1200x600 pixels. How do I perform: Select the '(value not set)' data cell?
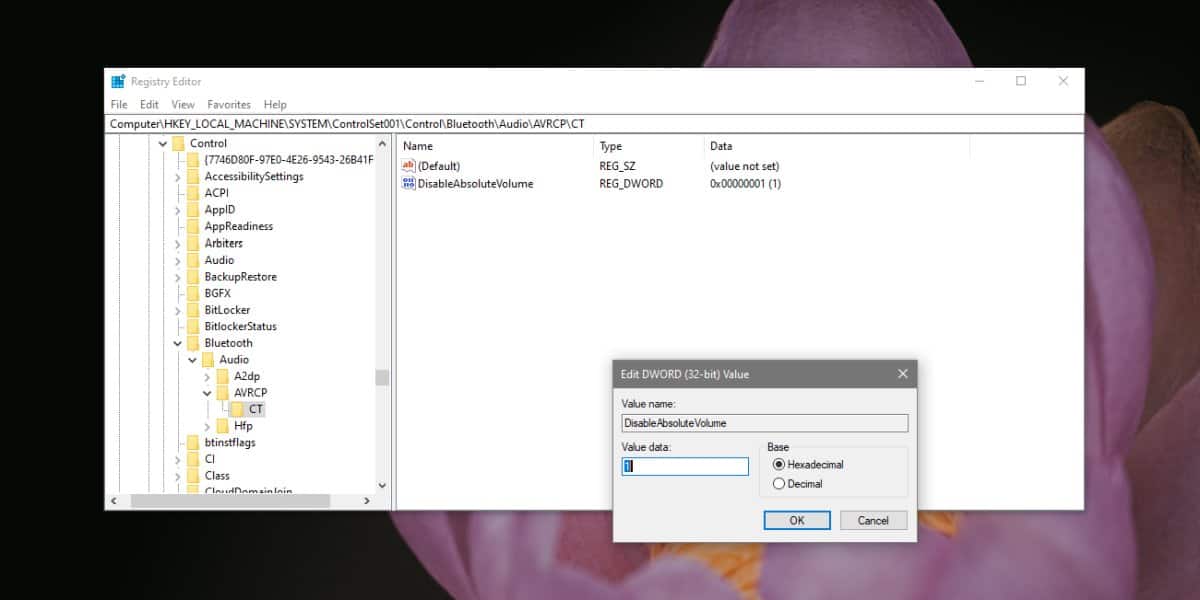coord(744,166)
